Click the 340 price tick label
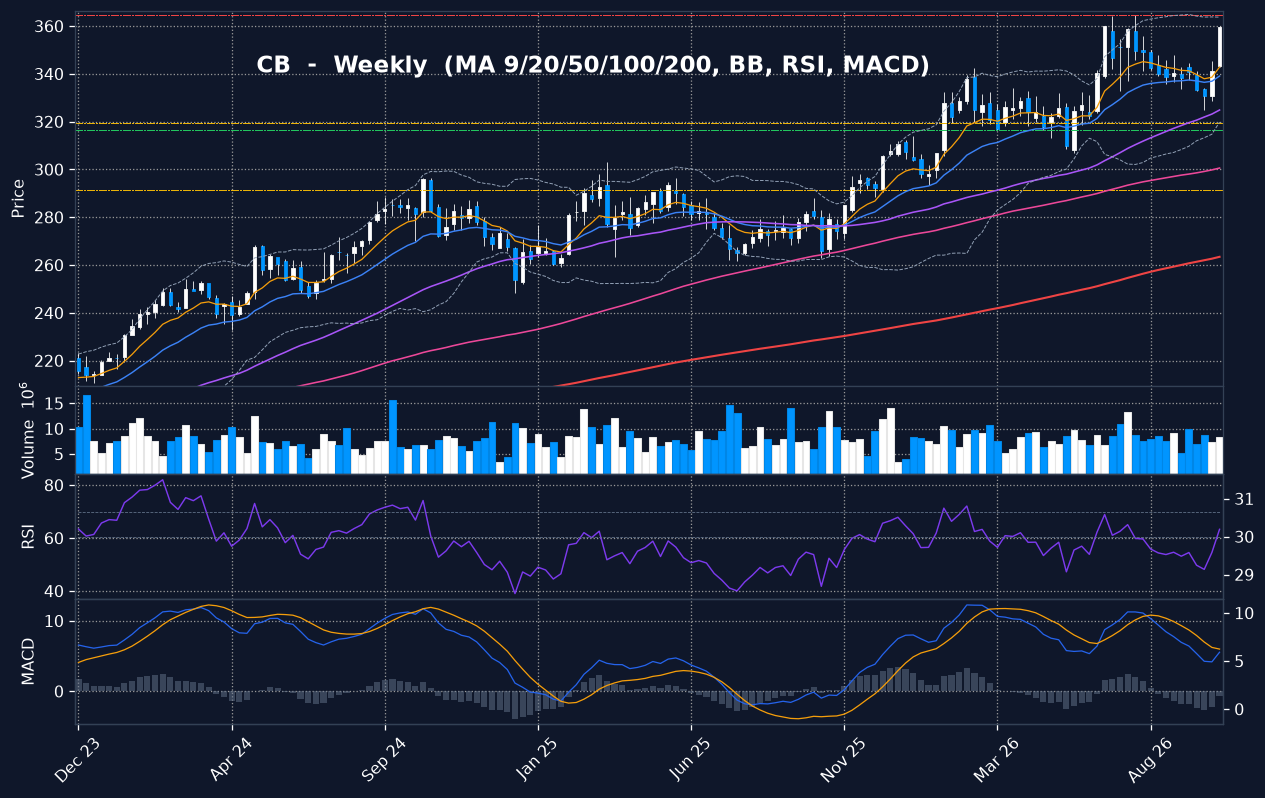The height and width of the screenshot is (798, 1265). click(51, 74)
